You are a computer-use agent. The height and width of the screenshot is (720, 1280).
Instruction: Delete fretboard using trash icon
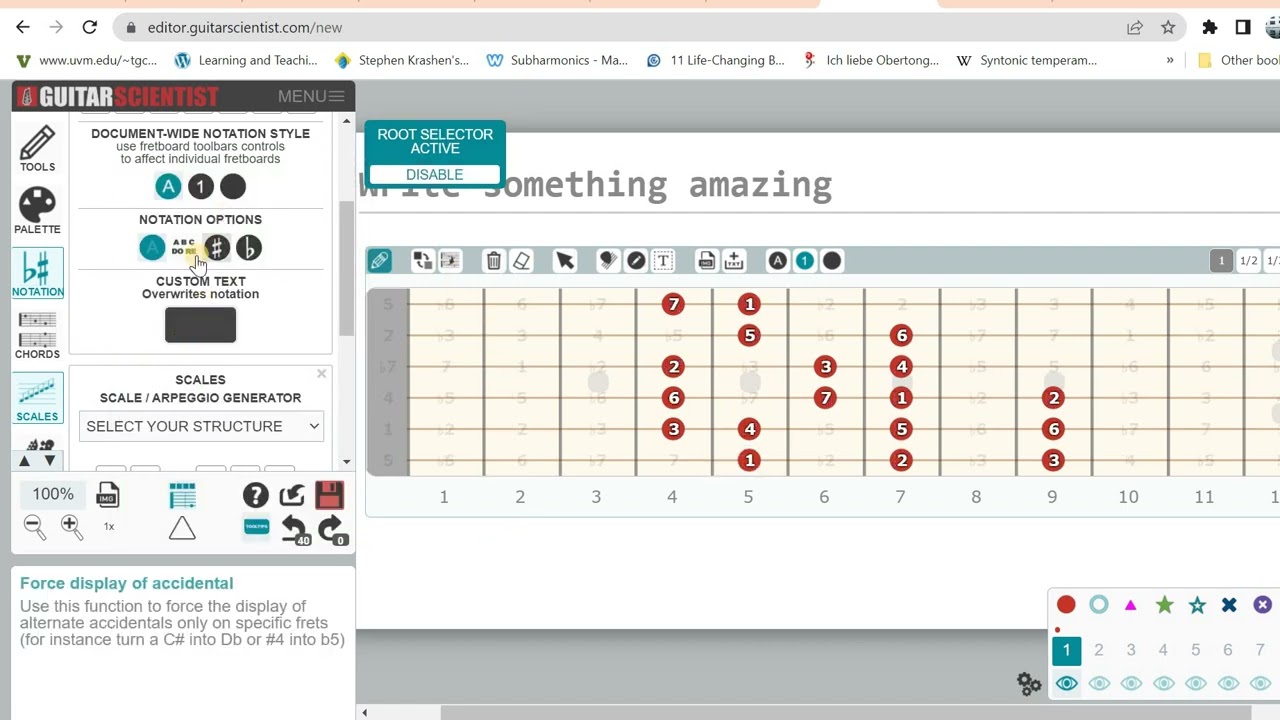(494, 261)
